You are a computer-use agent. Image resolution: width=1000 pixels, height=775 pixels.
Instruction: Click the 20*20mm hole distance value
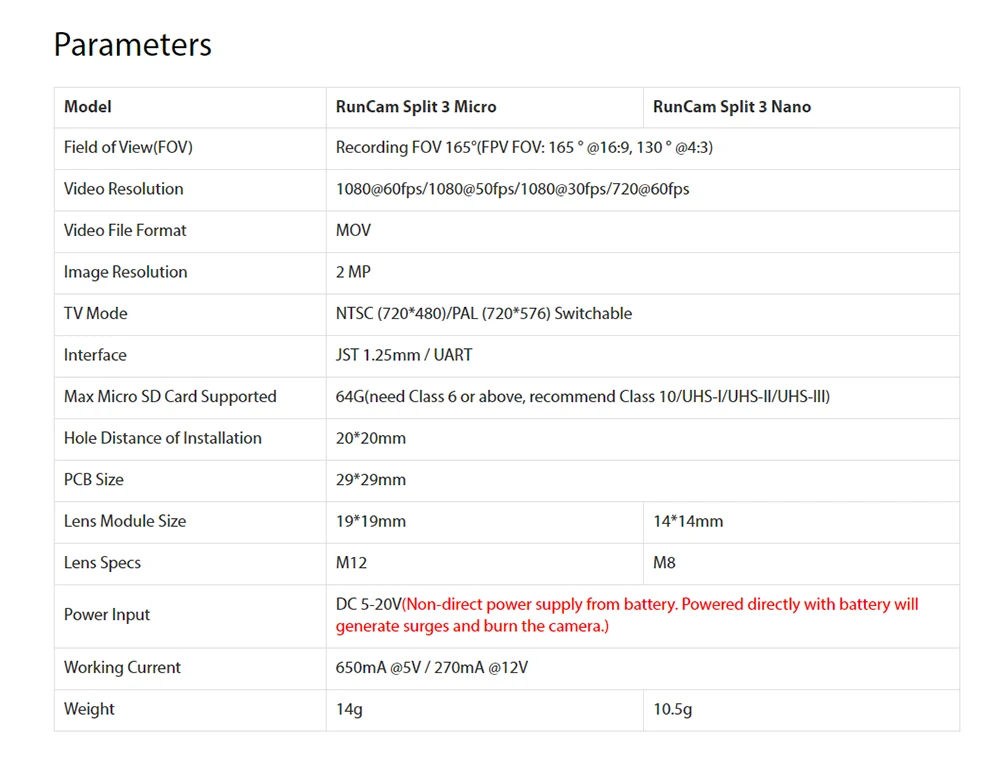tap(371, 438)
